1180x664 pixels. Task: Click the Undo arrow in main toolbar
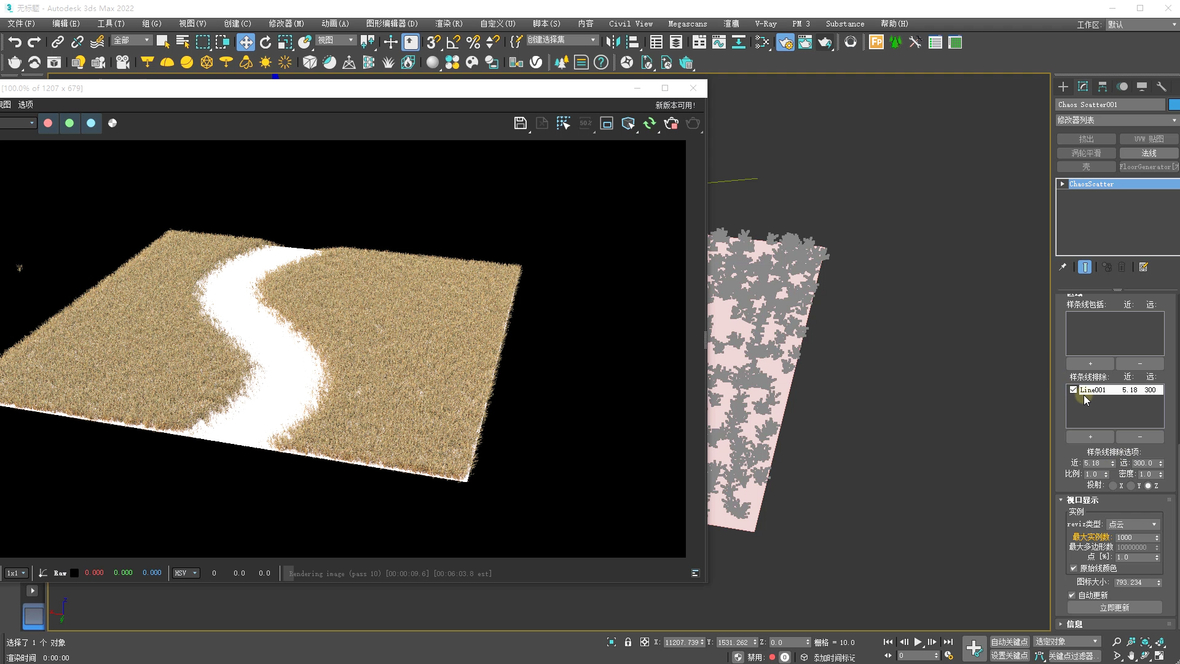point(15,42)
